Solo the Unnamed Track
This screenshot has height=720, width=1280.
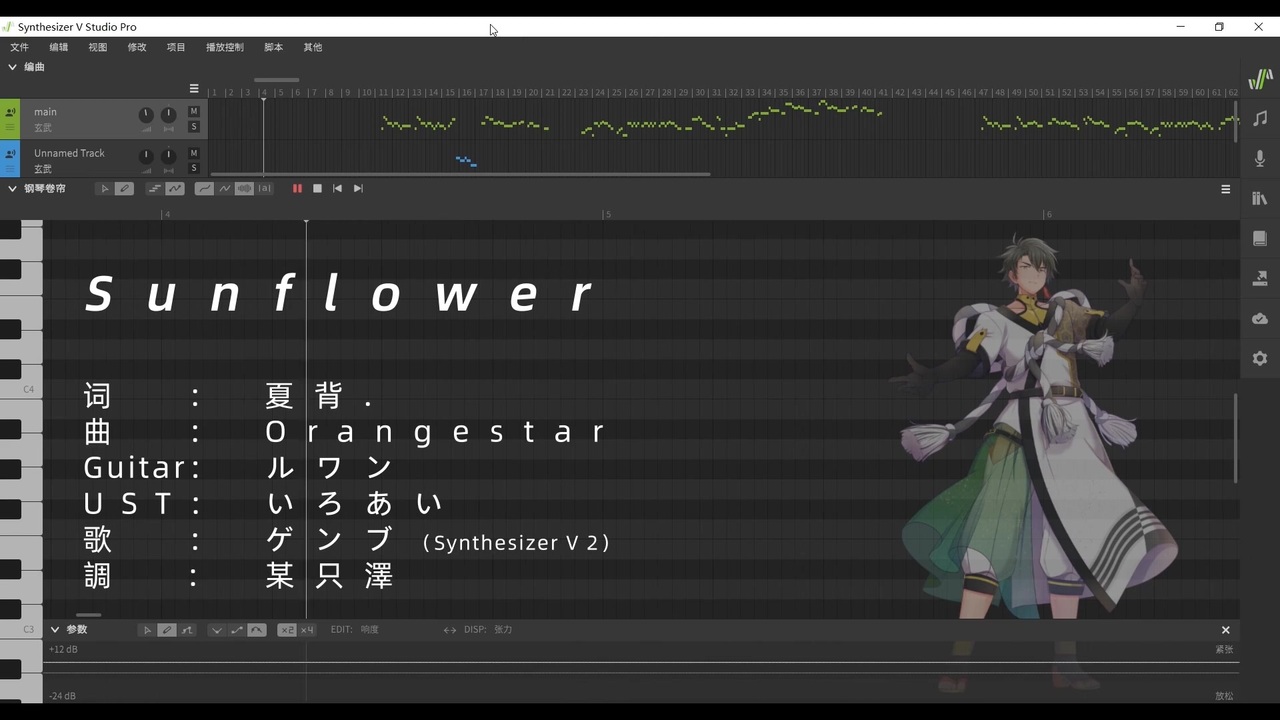click(194, 168)
